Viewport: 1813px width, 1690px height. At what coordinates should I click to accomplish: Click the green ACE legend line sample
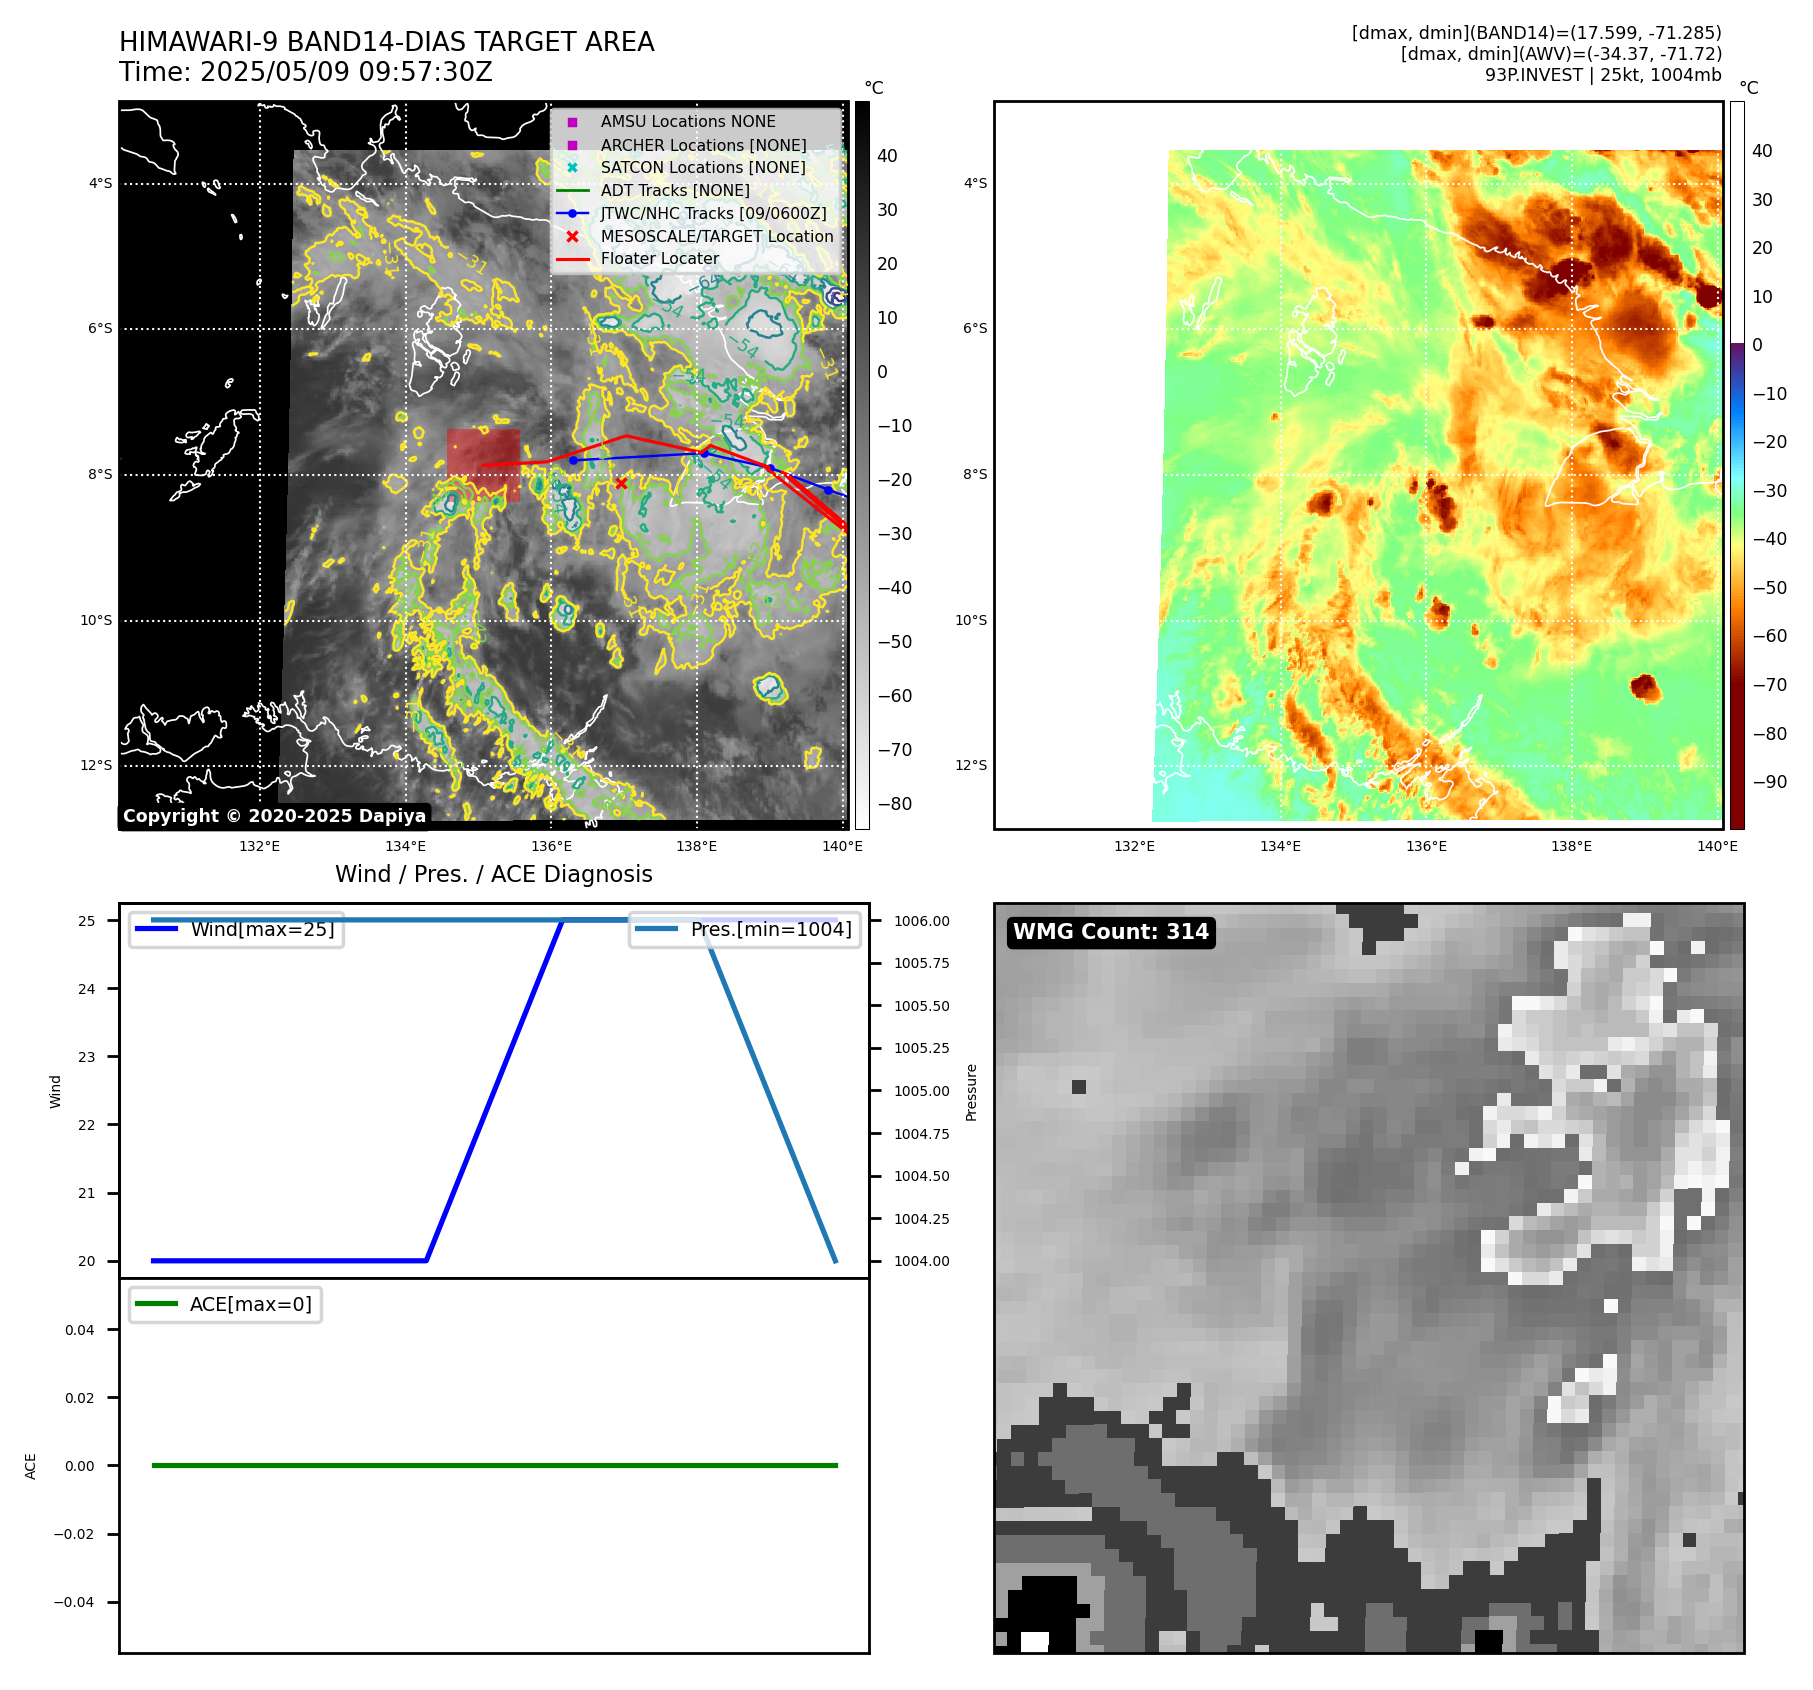156,1304
